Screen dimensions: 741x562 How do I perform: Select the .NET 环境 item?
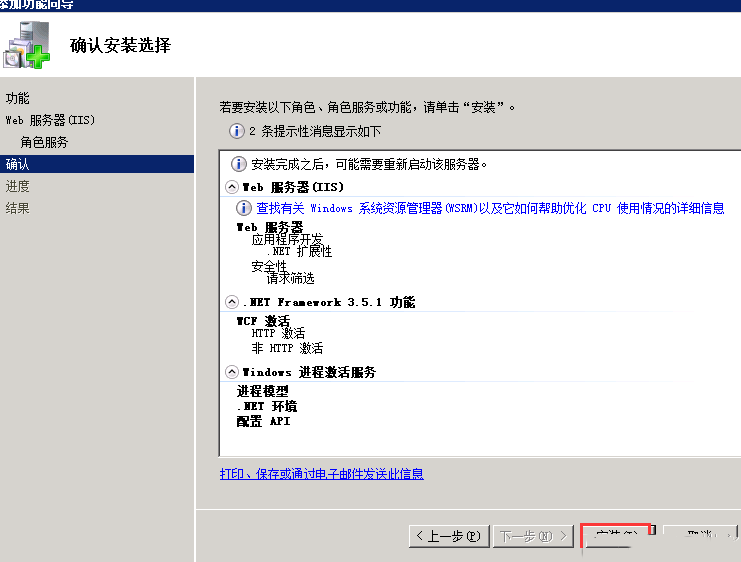tap(267, 406)
